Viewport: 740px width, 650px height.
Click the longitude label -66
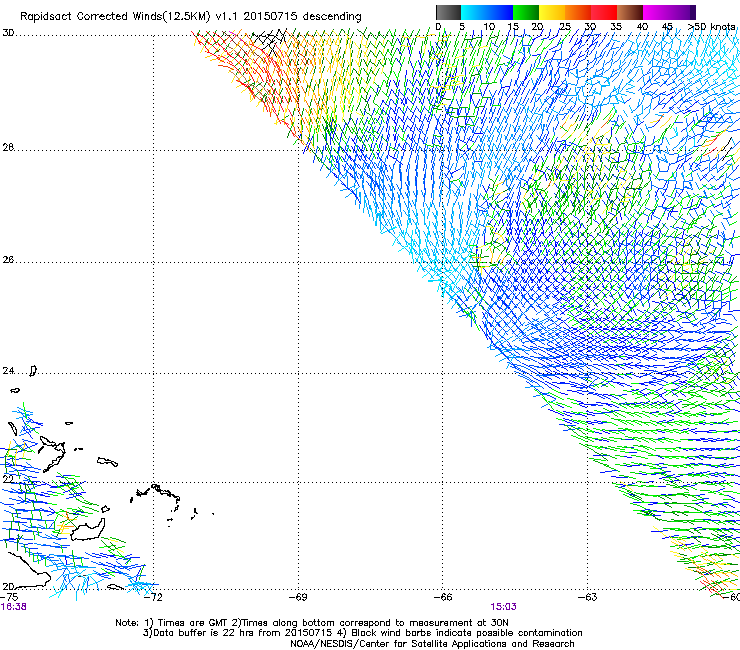click(443, 597)
